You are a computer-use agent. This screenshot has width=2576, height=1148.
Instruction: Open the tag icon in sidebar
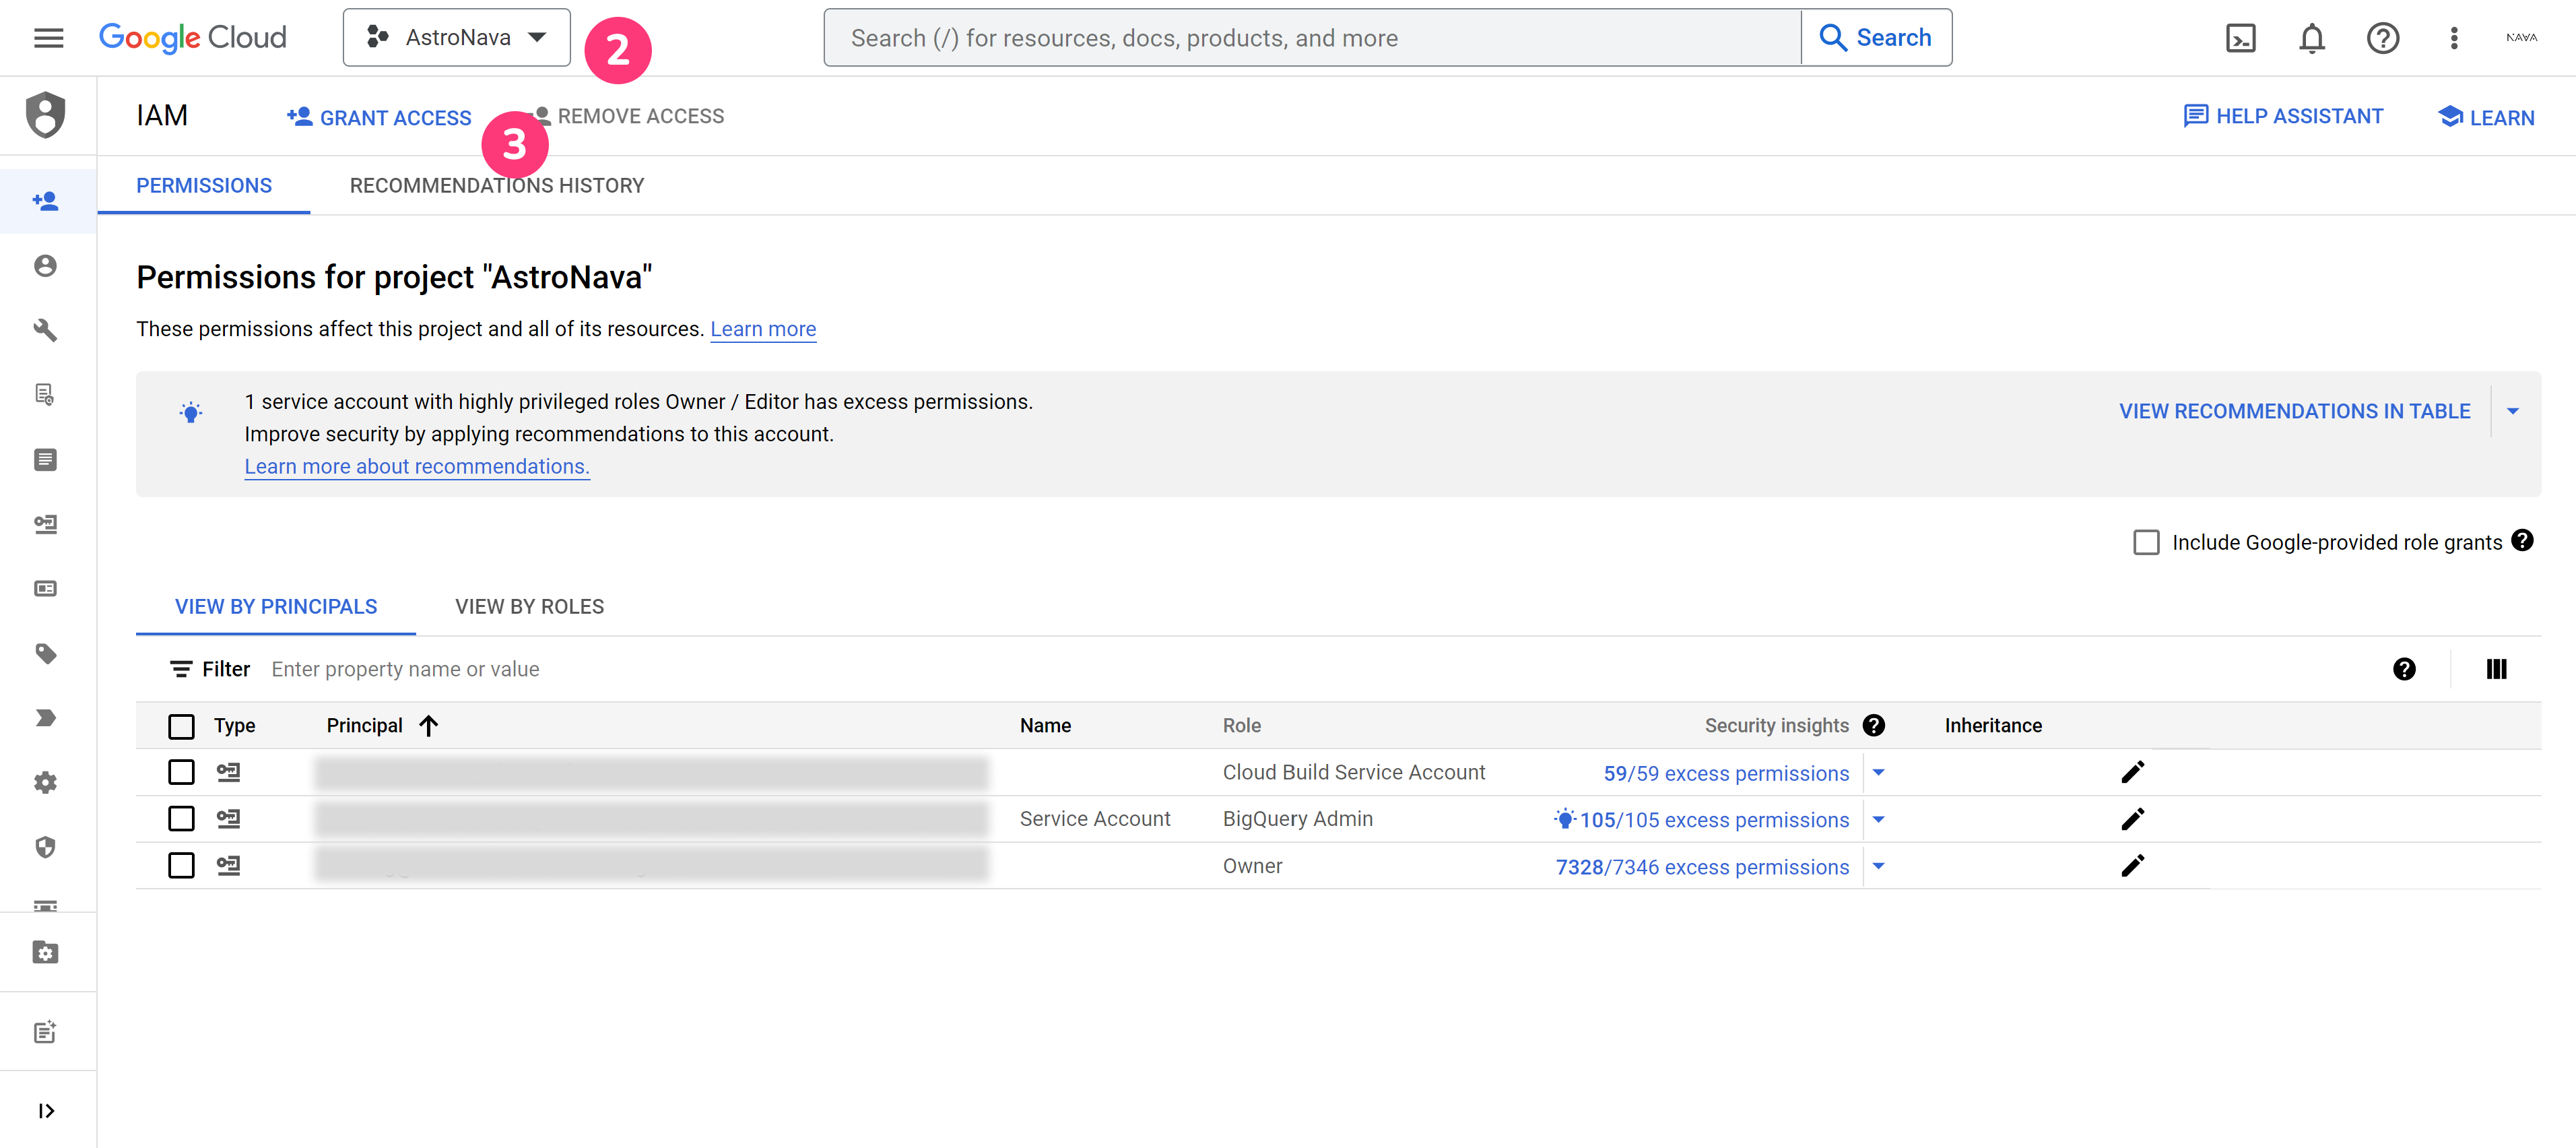[46, 654]
